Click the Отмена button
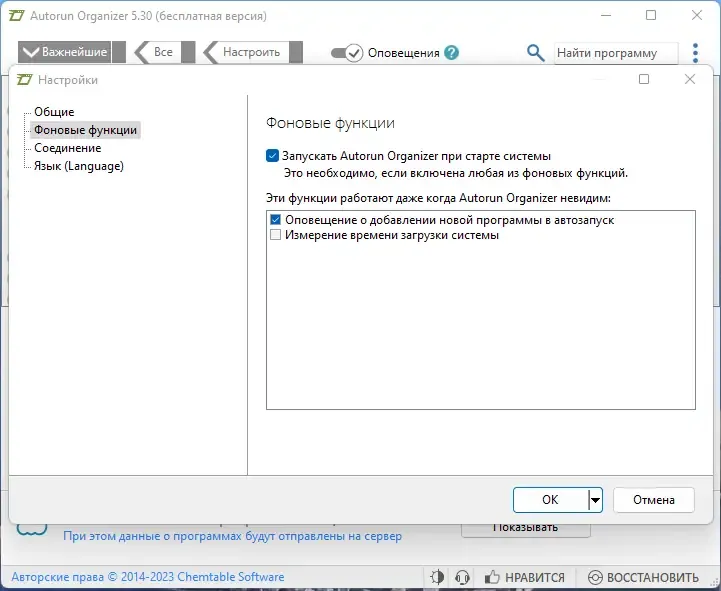 (x=653, y=500)
